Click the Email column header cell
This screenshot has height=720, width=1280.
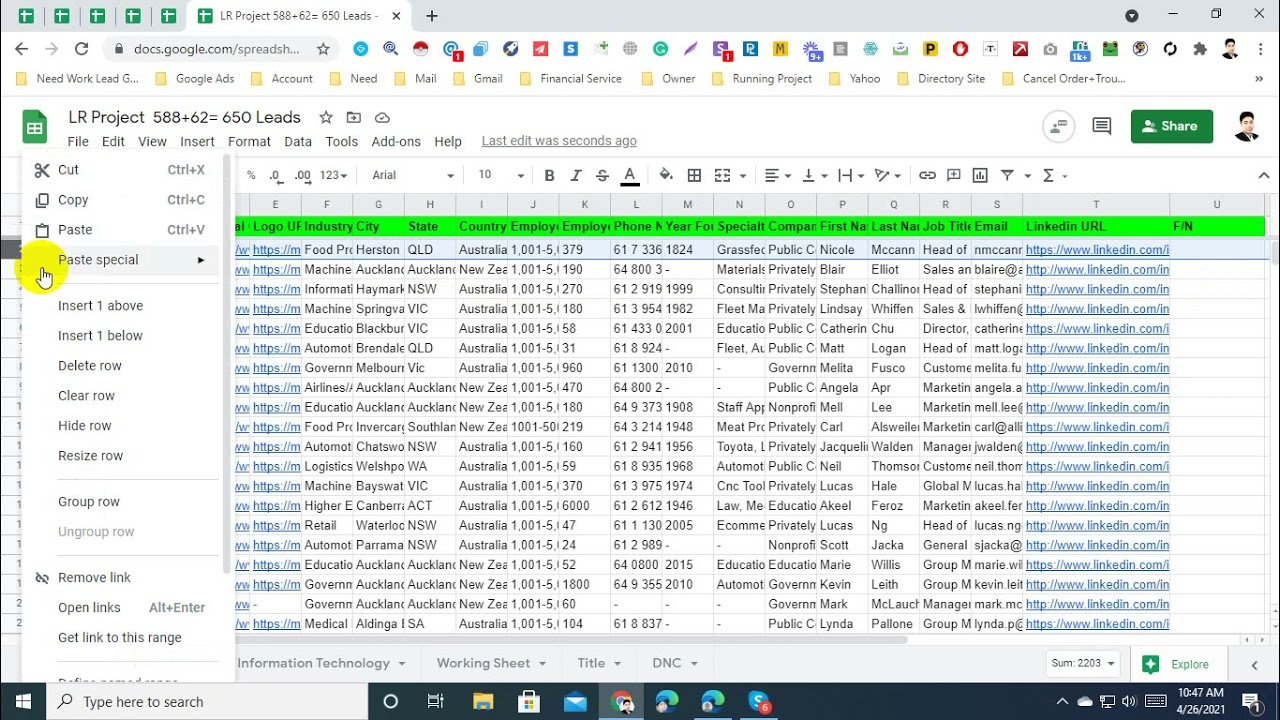pos(996,227)
